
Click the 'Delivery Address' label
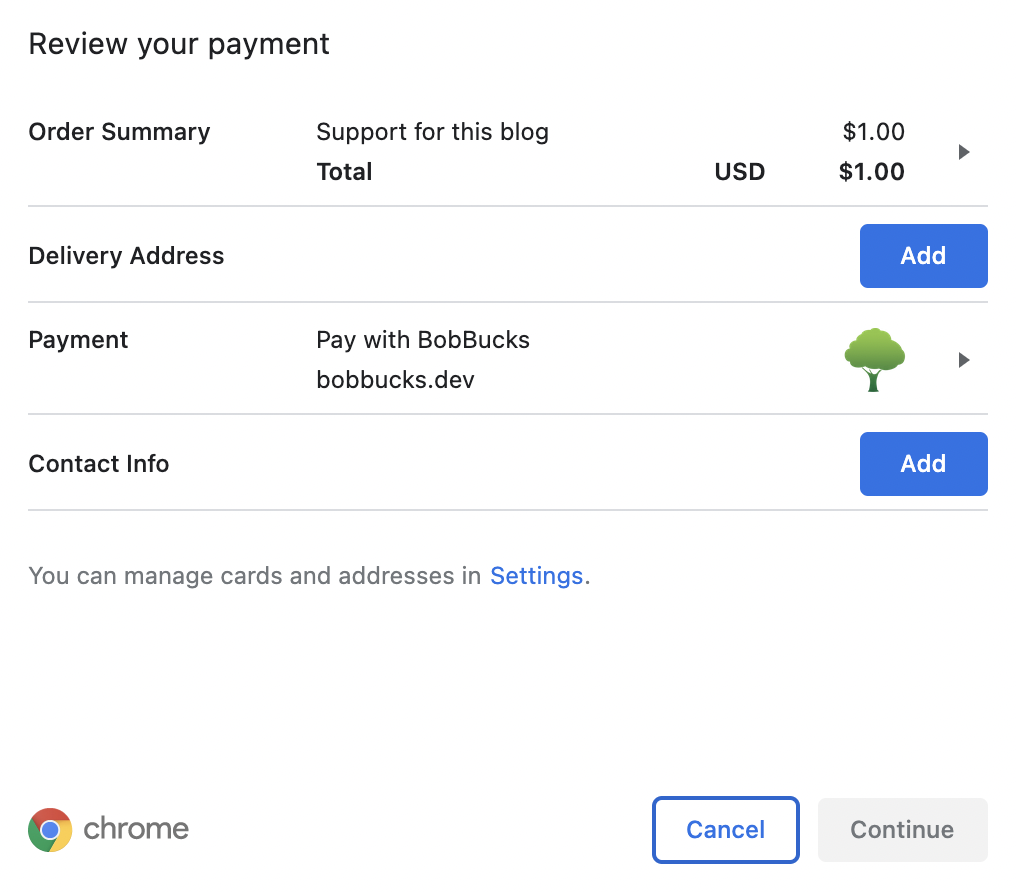pos(126,256)
